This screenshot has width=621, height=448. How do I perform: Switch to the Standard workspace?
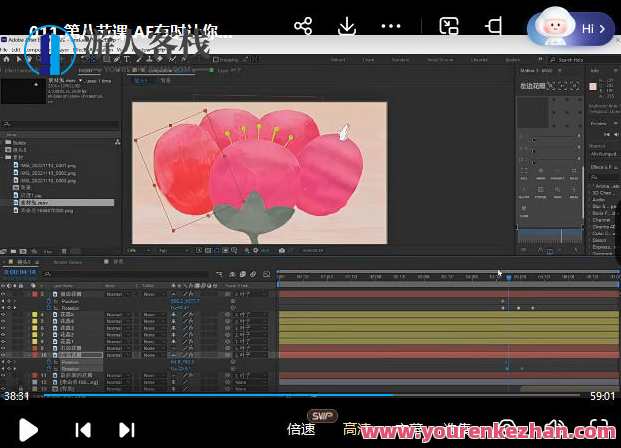pos(400,60)
